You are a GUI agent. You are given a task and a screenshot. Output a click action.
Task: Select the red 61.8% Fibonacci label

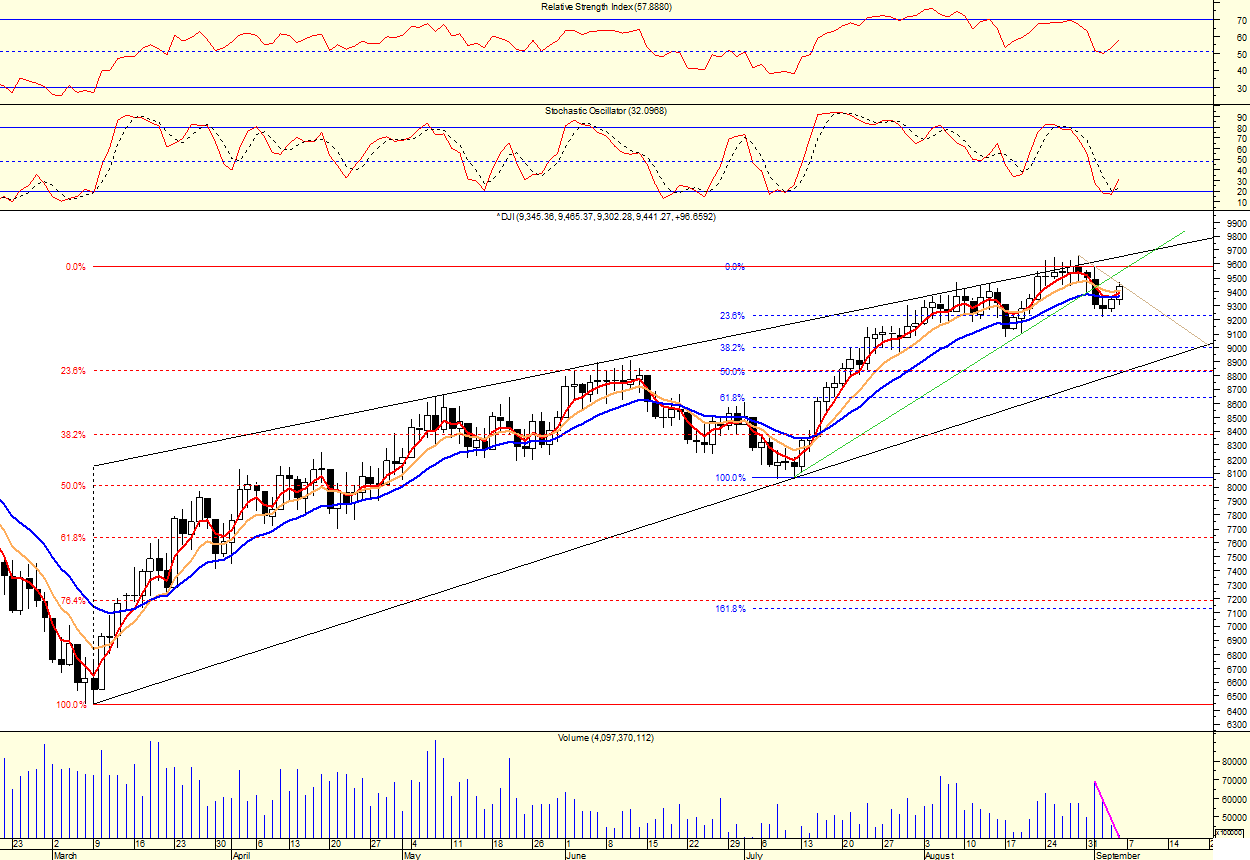(x=73, y=538)
